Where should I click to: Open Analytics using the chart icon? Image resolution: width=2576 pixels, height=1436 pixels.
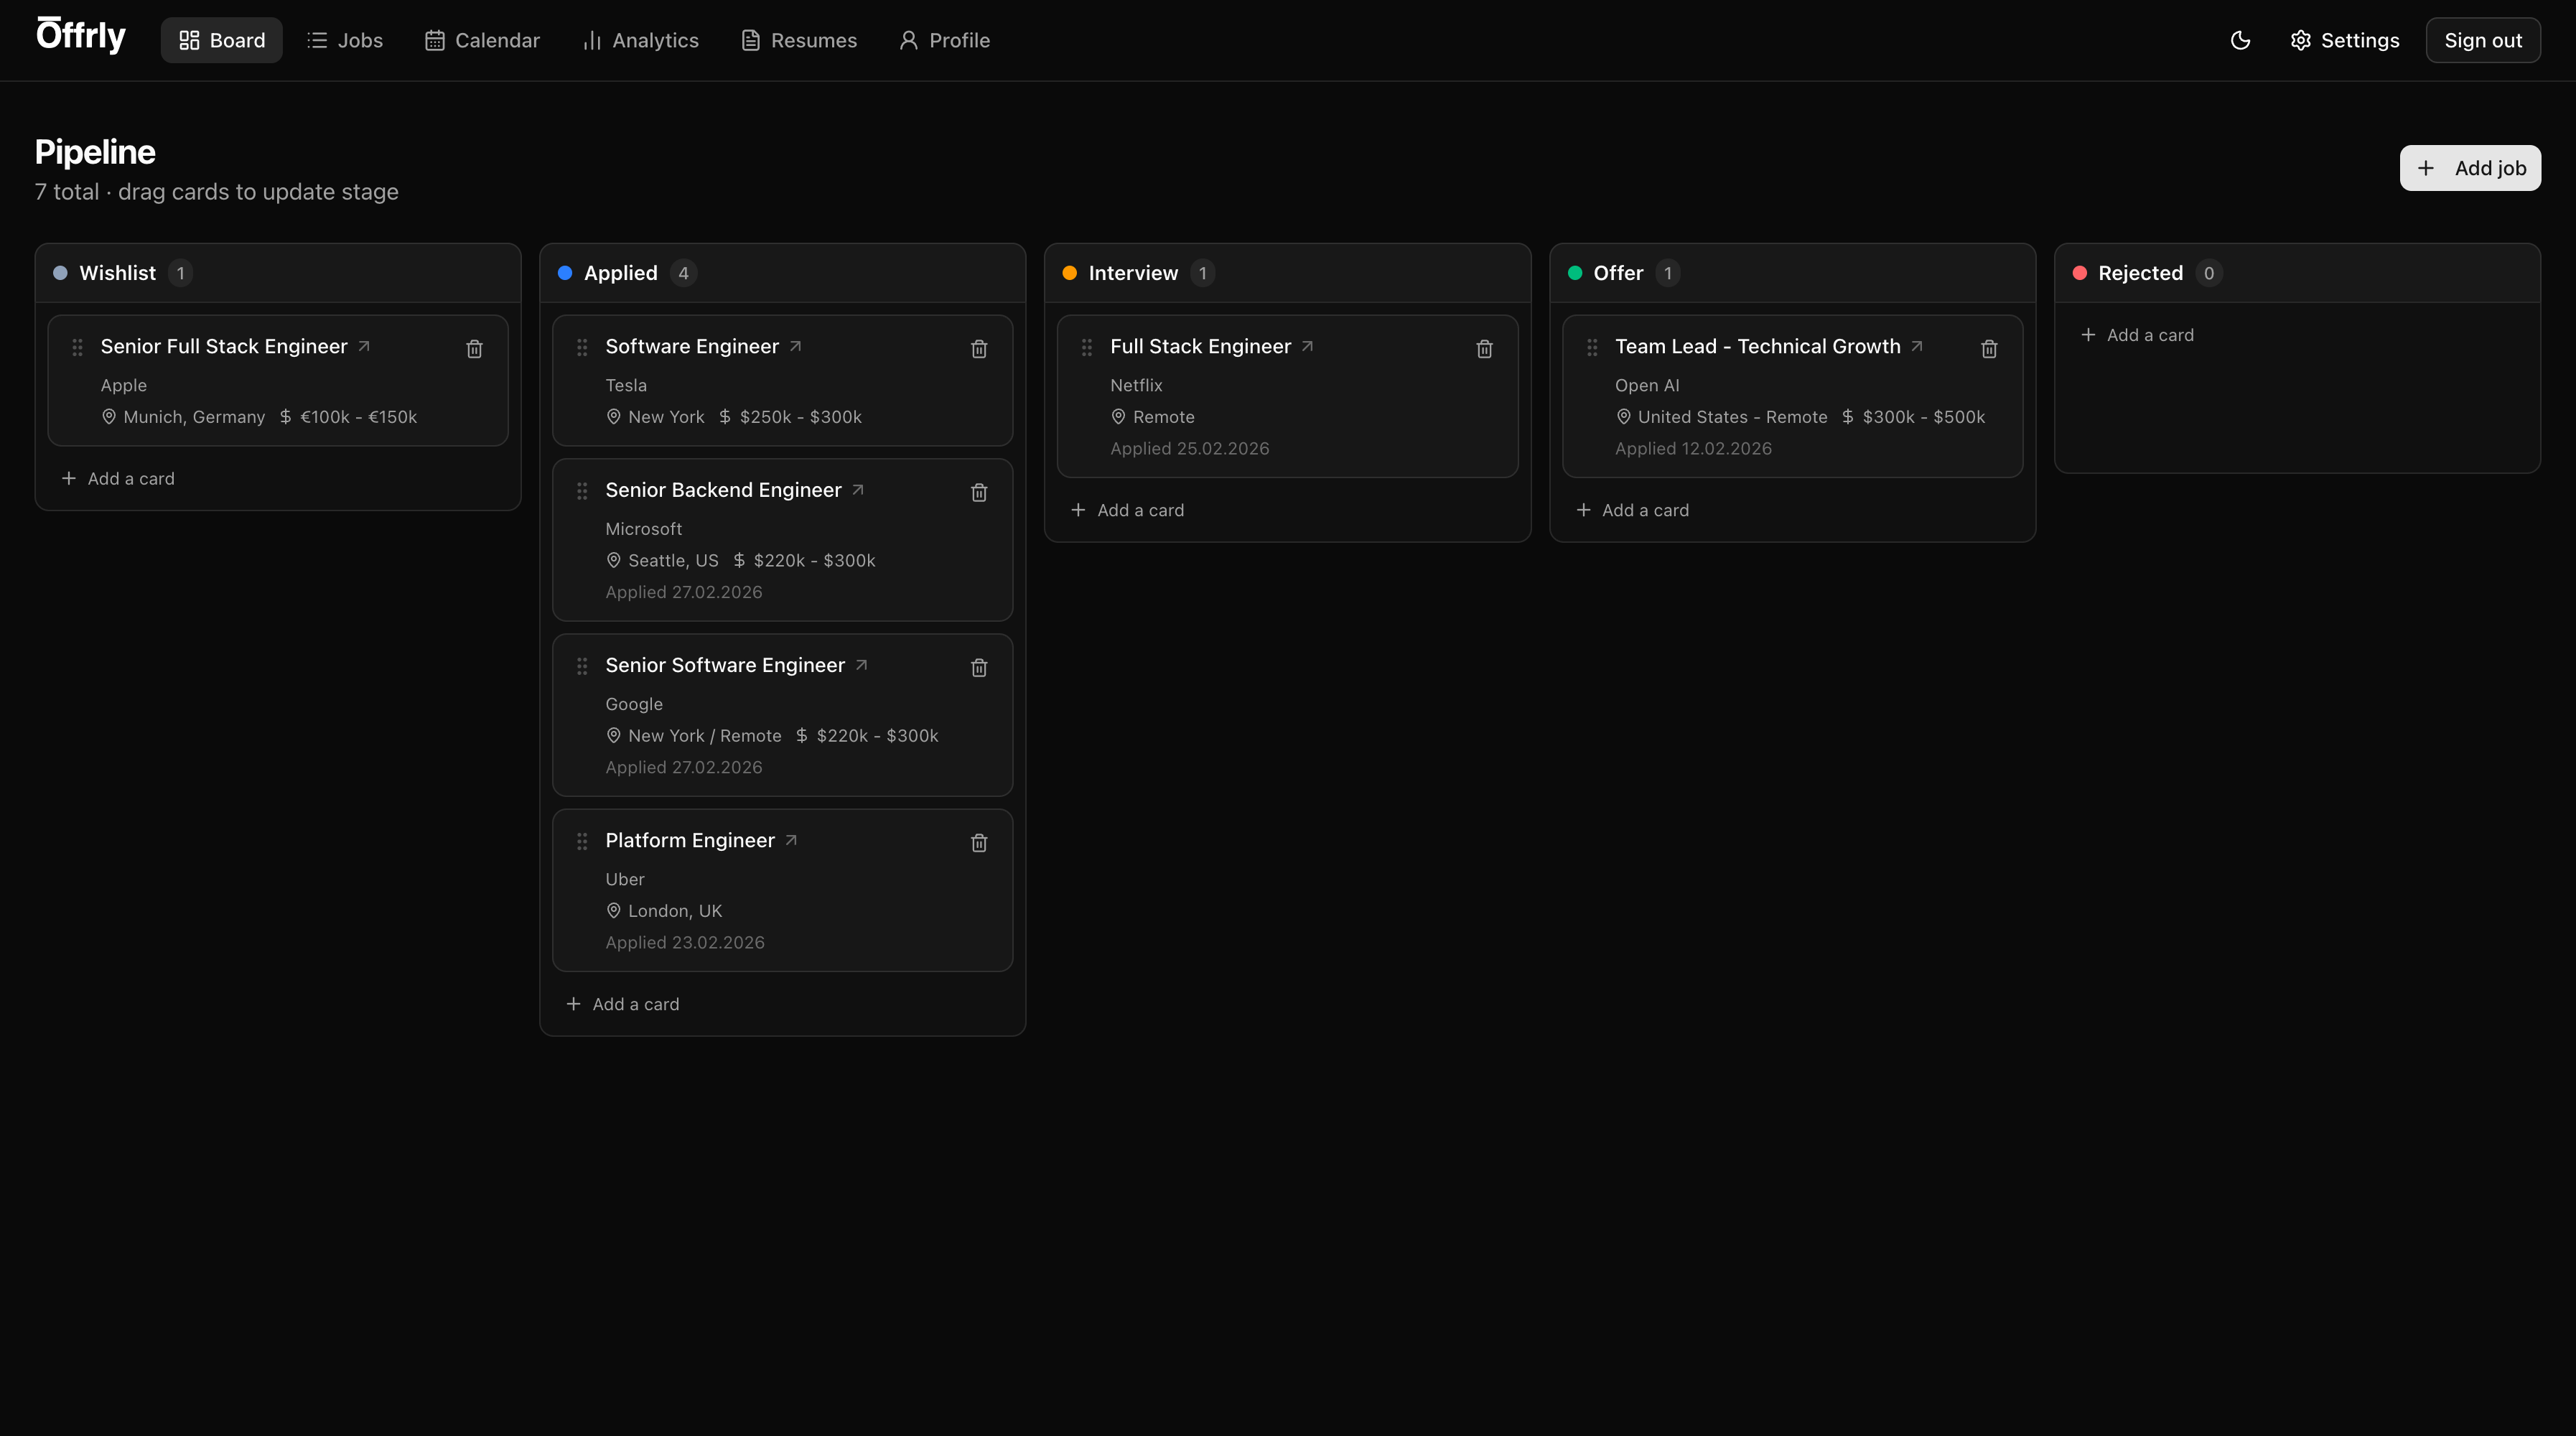(640, 40)
